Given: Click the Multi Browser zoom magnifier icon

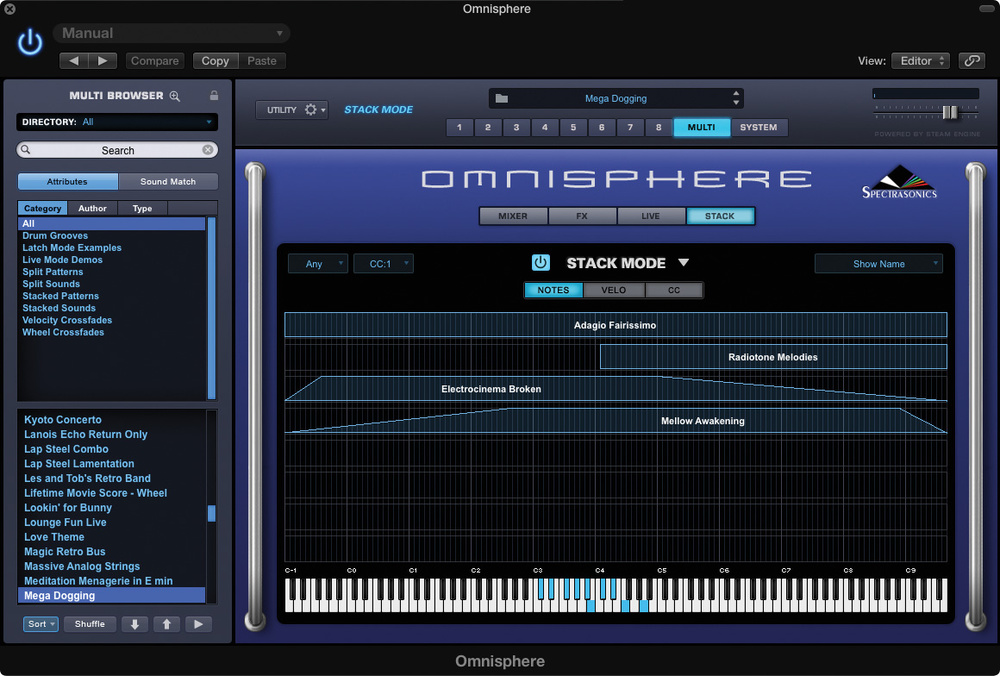Looking at the screenshot, I should [x=175, y=96].
